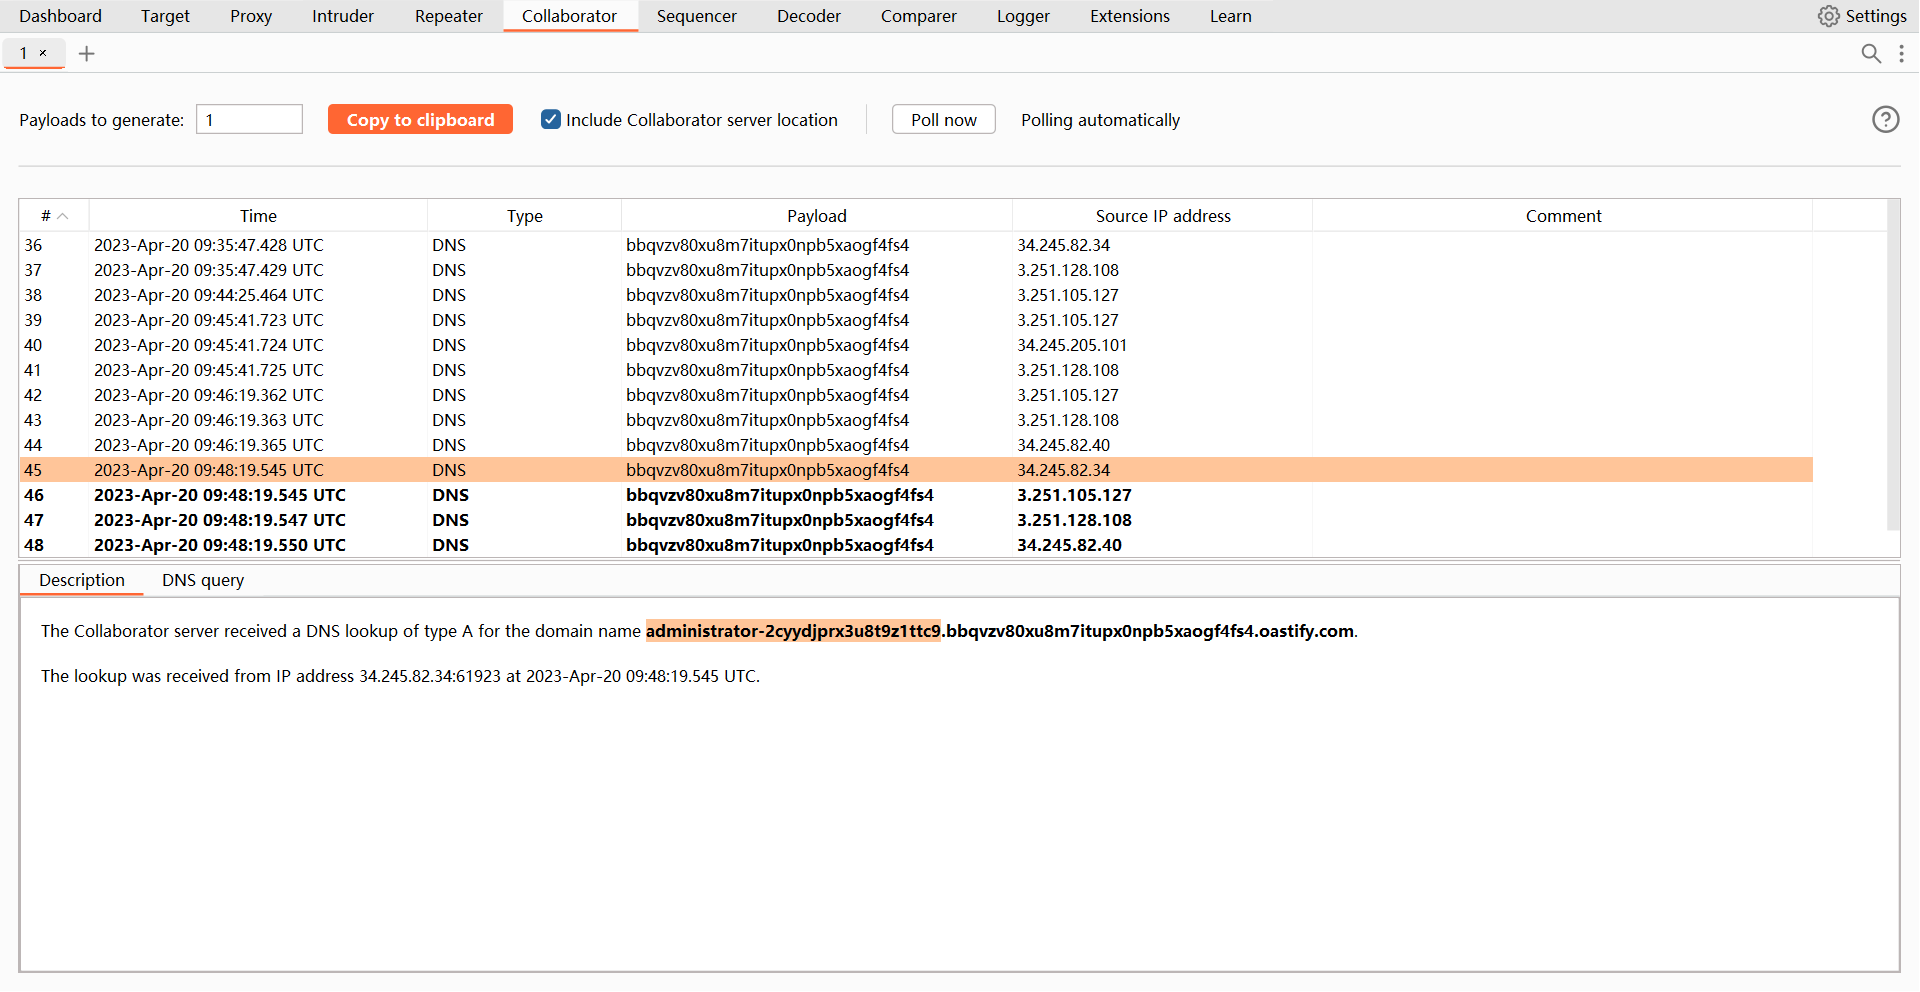Screen dimensions: 1920x992
Task: Sort table by Source IP address column
Action: pos(1162,216)
